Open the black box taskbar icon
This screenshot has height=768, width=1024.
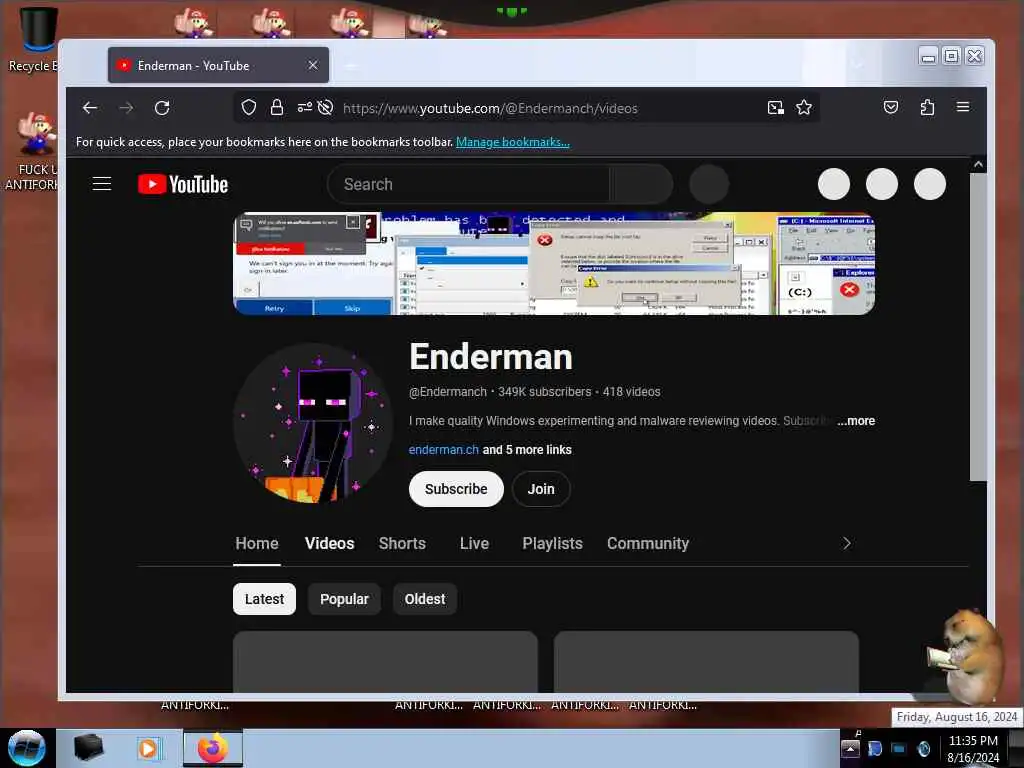point(88,748)
